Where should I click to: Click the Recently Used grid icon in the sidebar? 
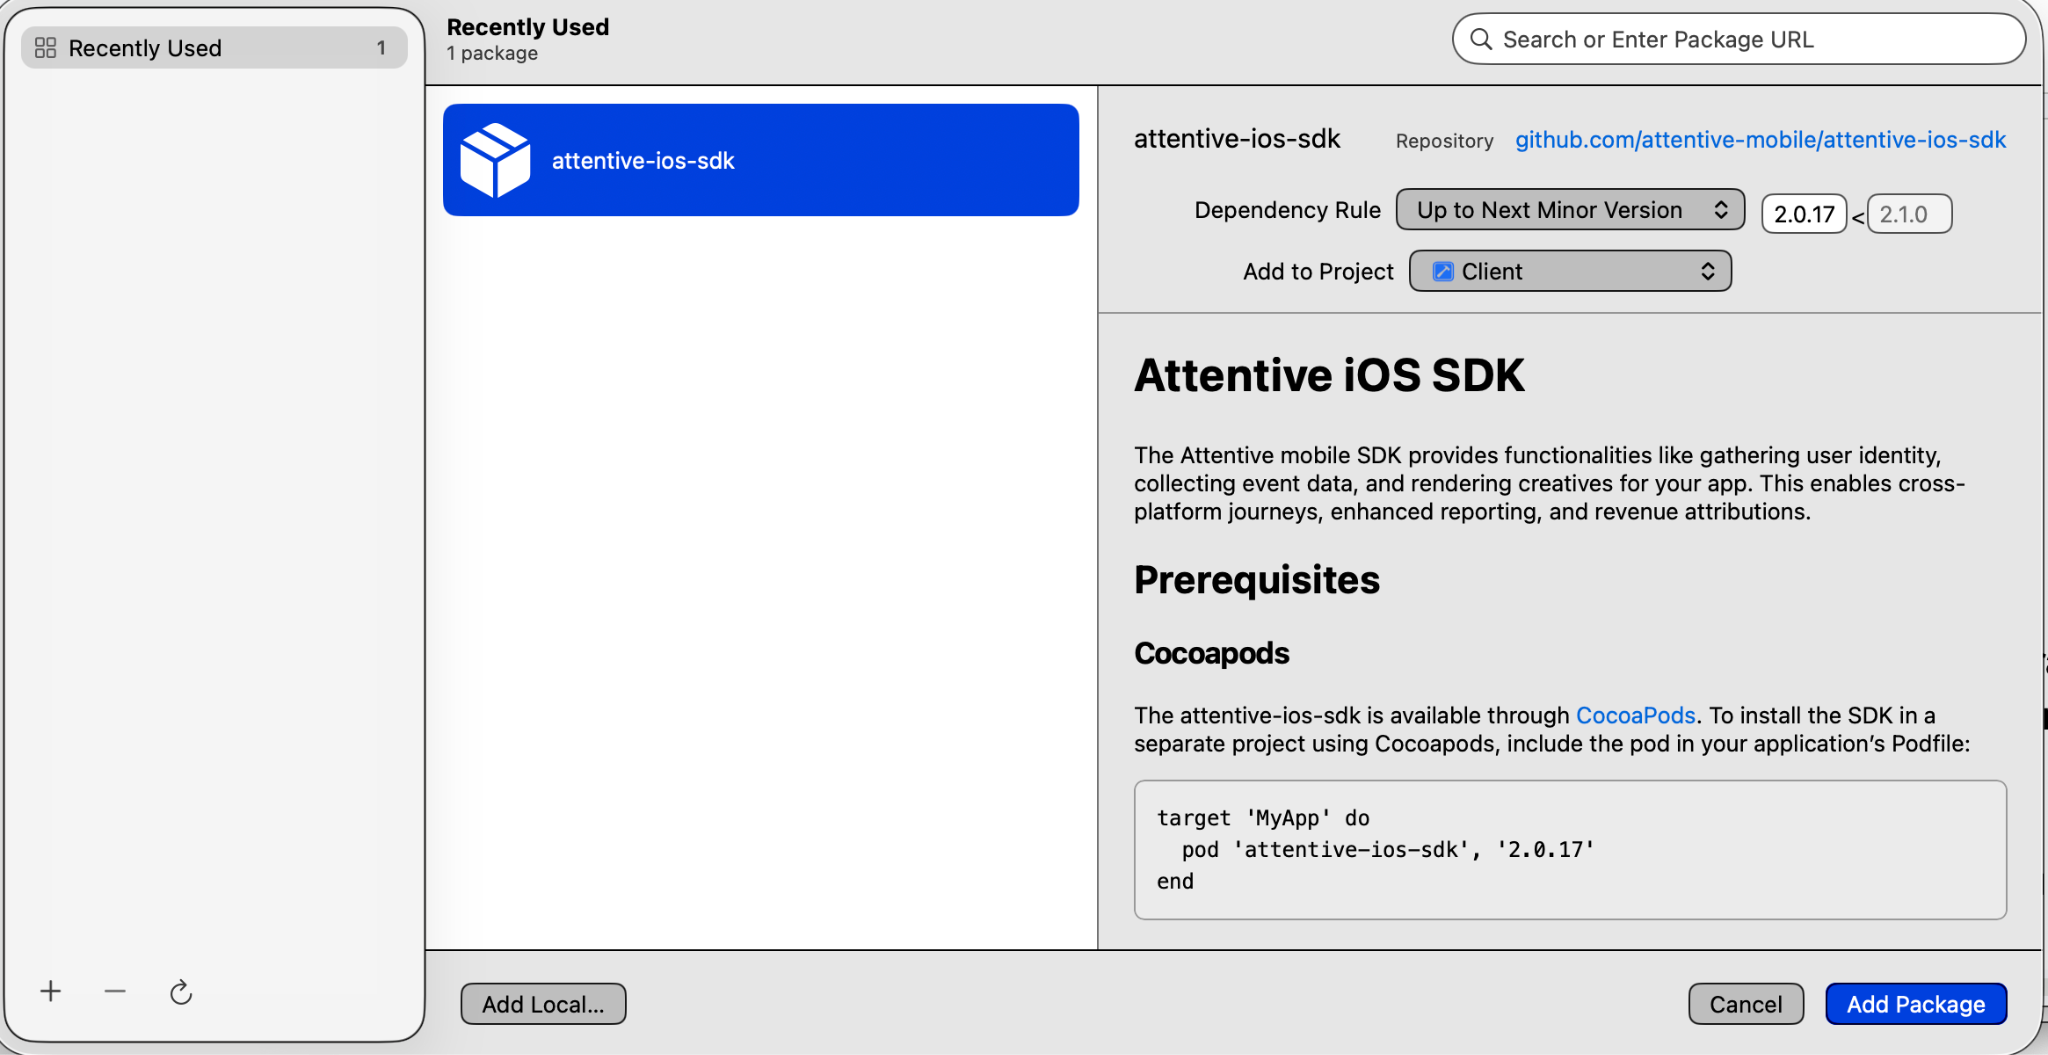45,48
